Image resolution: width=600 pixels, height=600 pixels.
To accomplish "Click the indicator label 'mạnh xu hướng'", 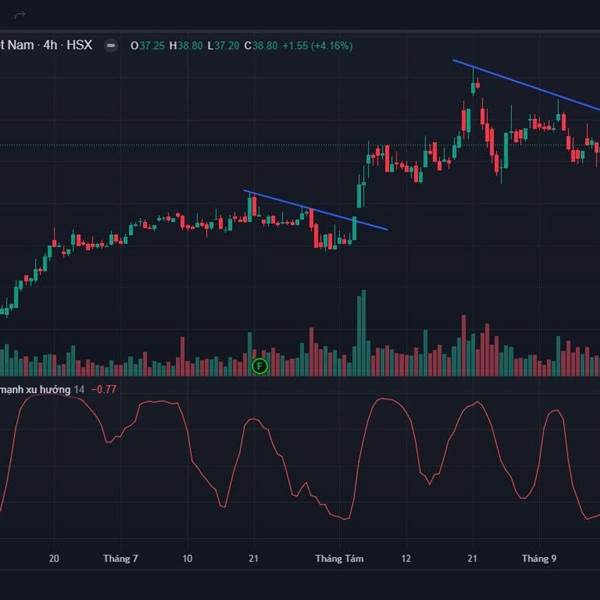I will [x=35, y=390].
